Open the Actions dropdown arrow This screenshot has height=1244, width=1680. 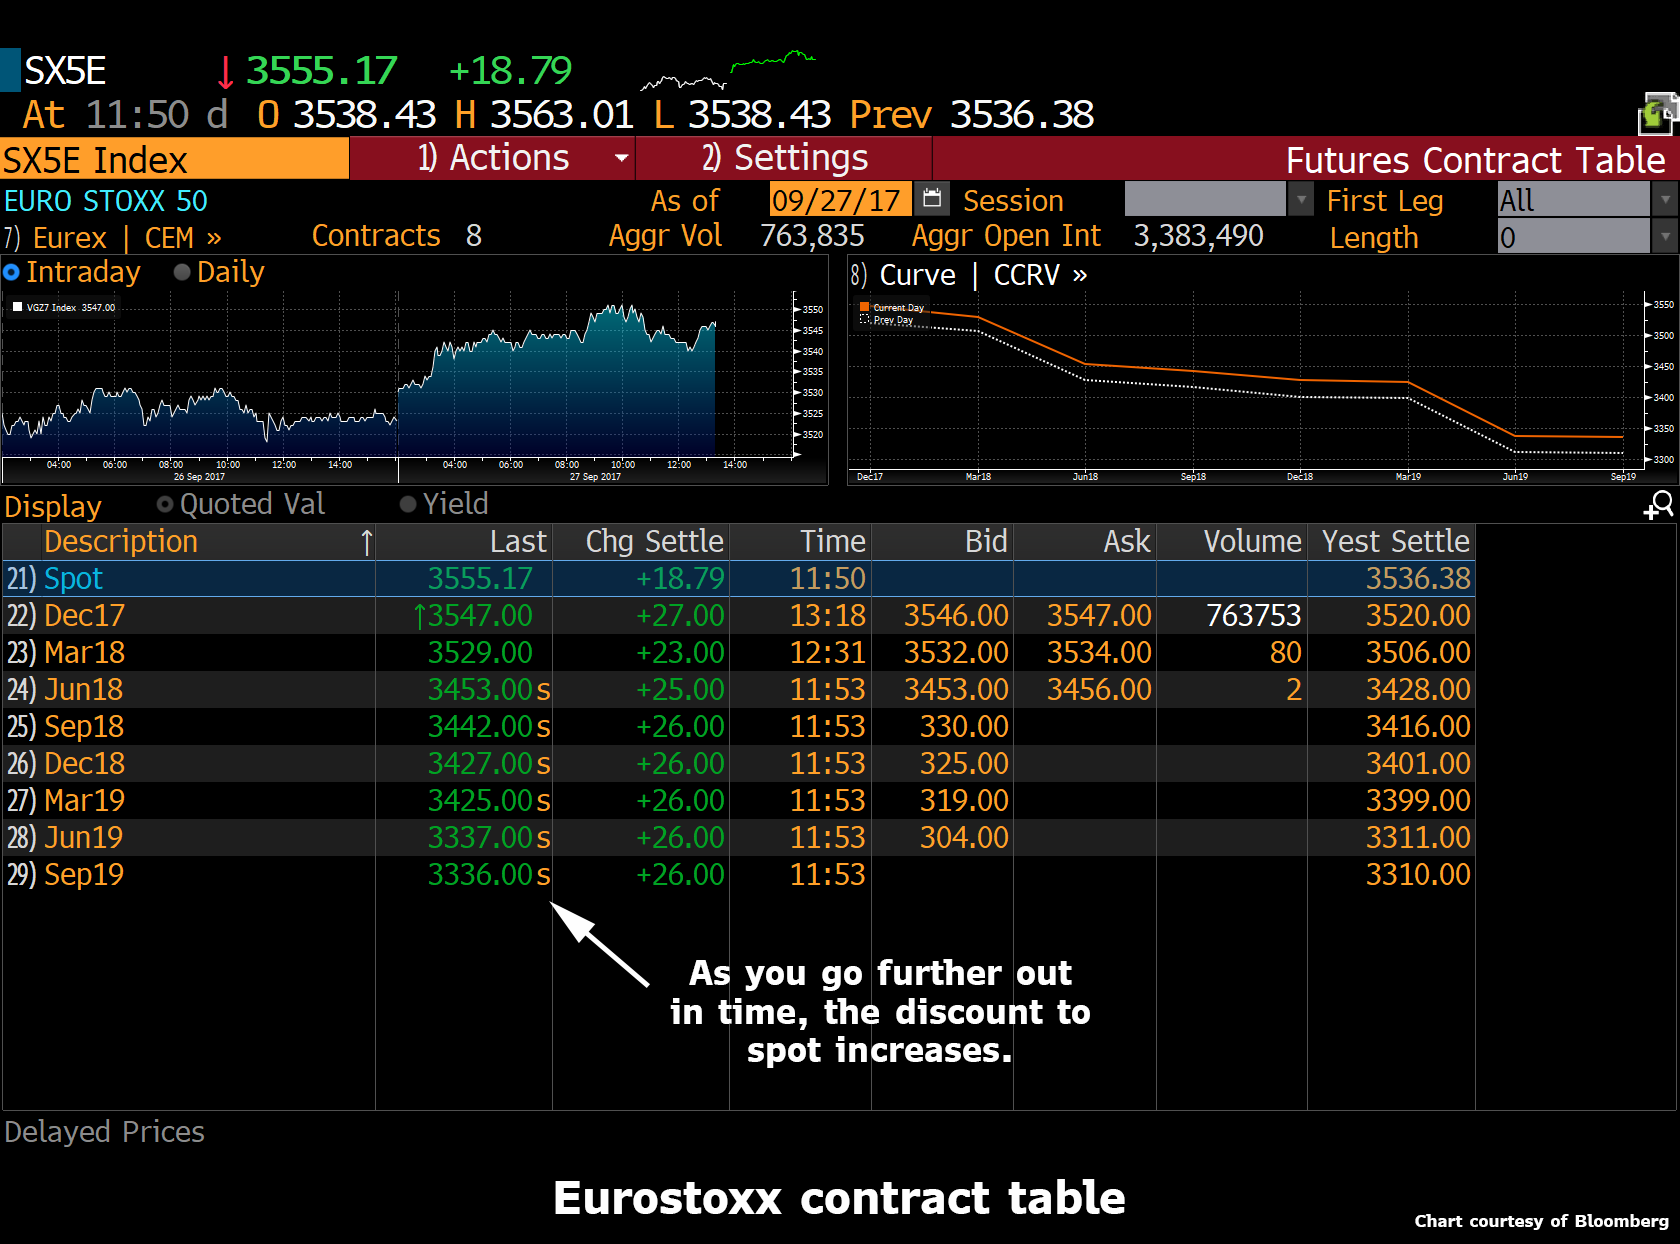click(x=622, y=158)
